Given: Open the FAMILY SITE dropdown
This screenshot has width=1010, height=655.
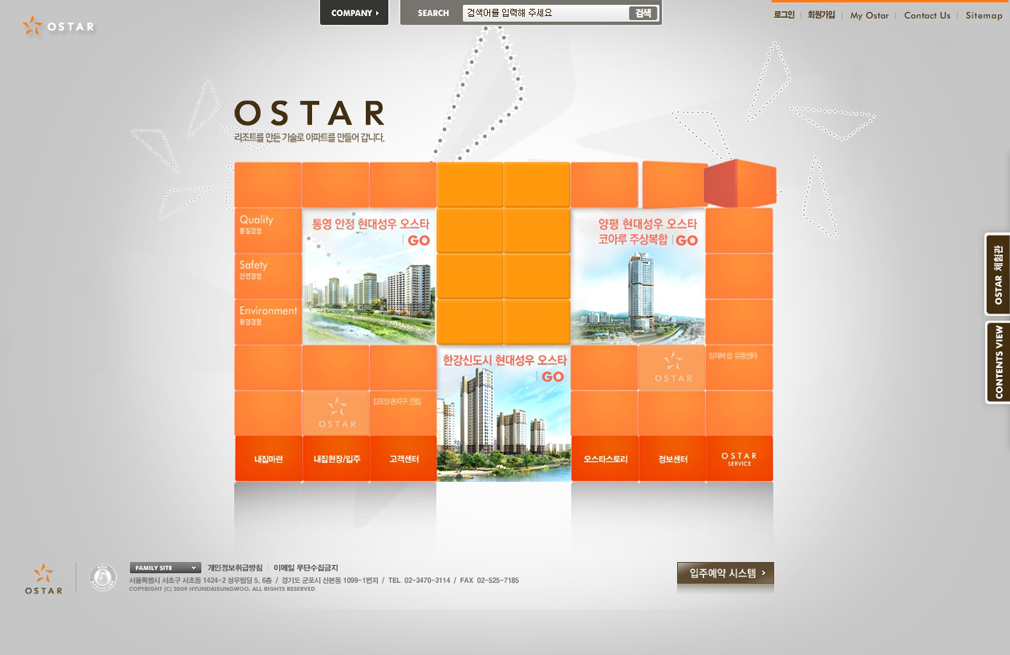Looking at the screenshot, I should point(165,568).
